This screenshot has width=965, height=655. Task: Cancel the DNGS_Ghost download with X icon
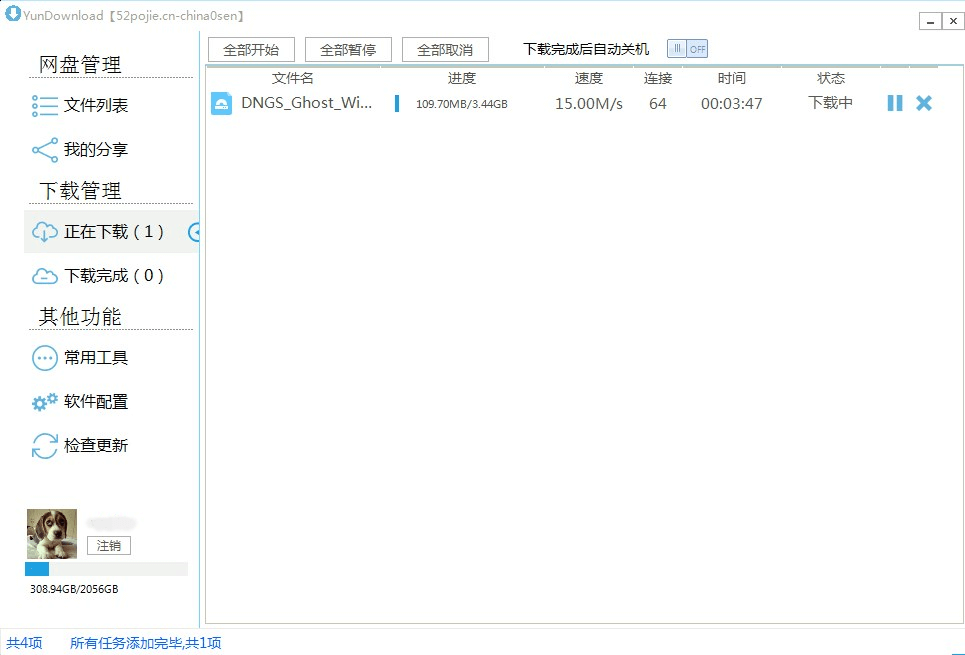[x=924, y=103]
